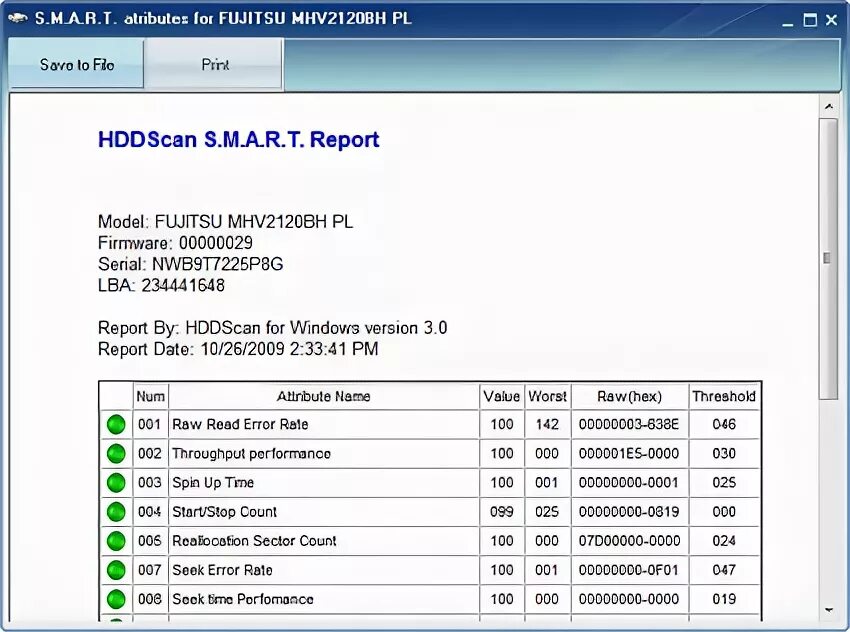The image size is (850, 632).
Task: Minimize the S.M.A.R.T. attributes window
Action: tap(788, 21)
